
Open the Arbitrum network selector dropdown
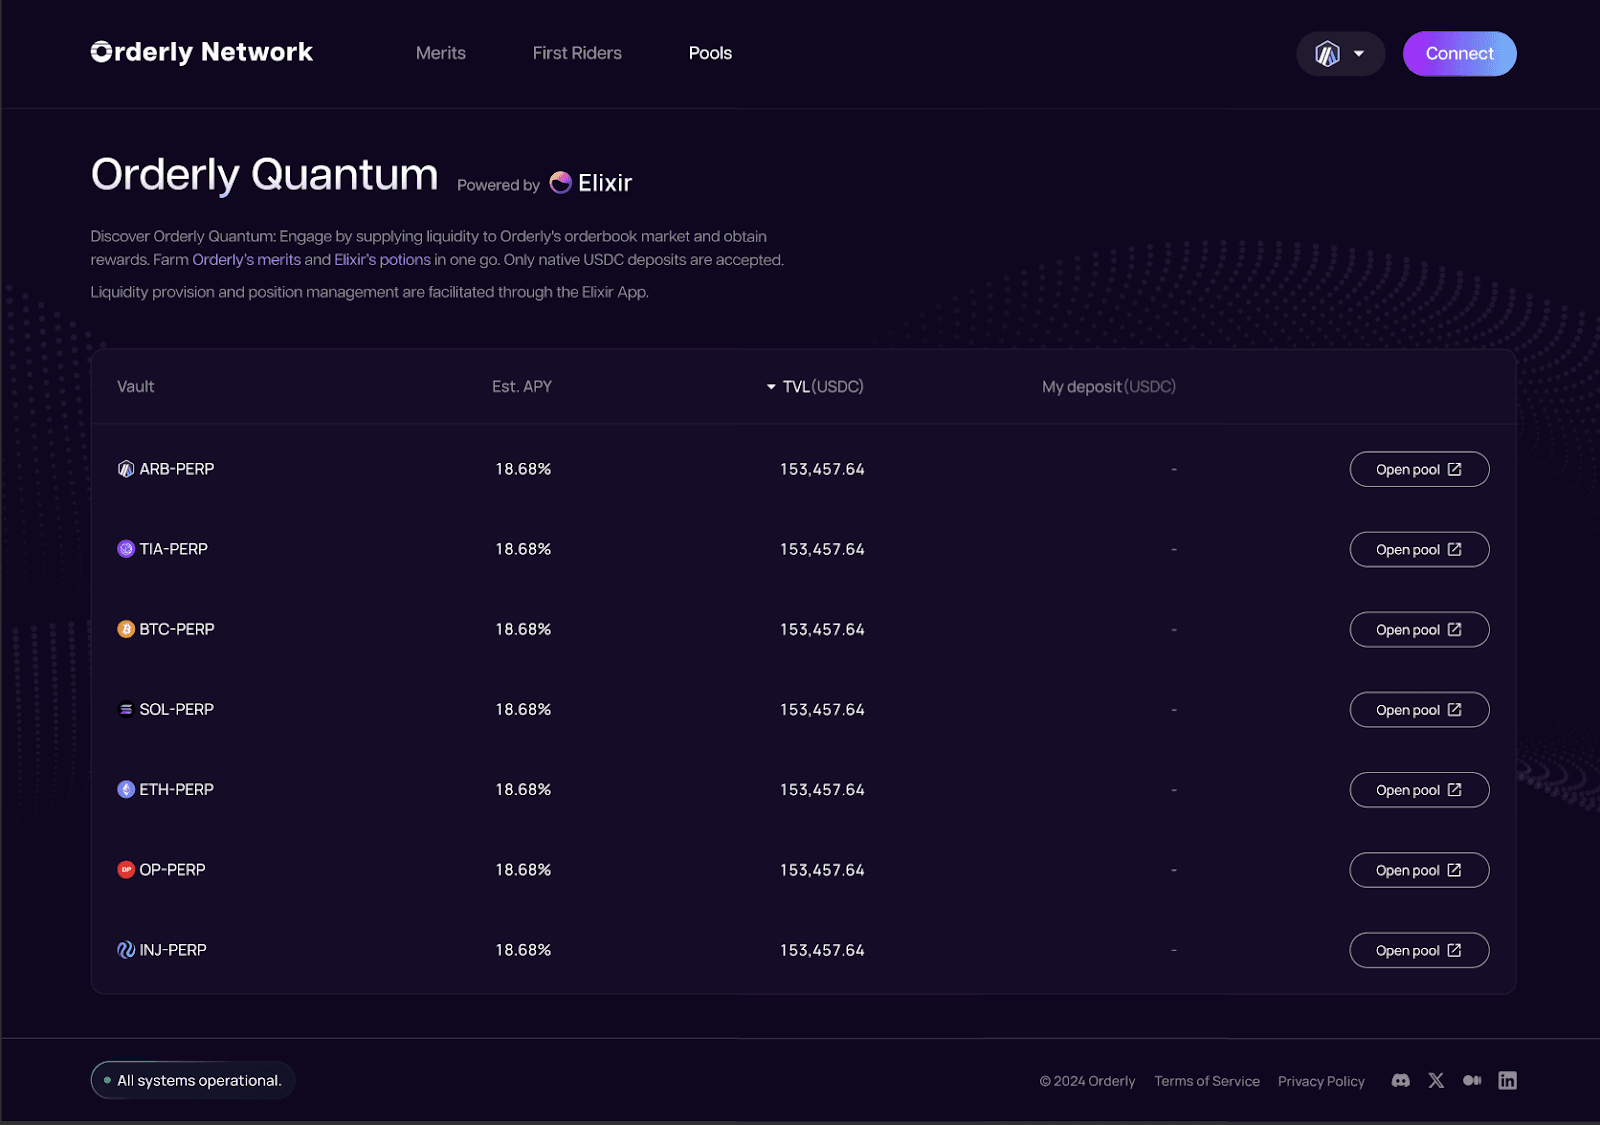(1340, 54)
